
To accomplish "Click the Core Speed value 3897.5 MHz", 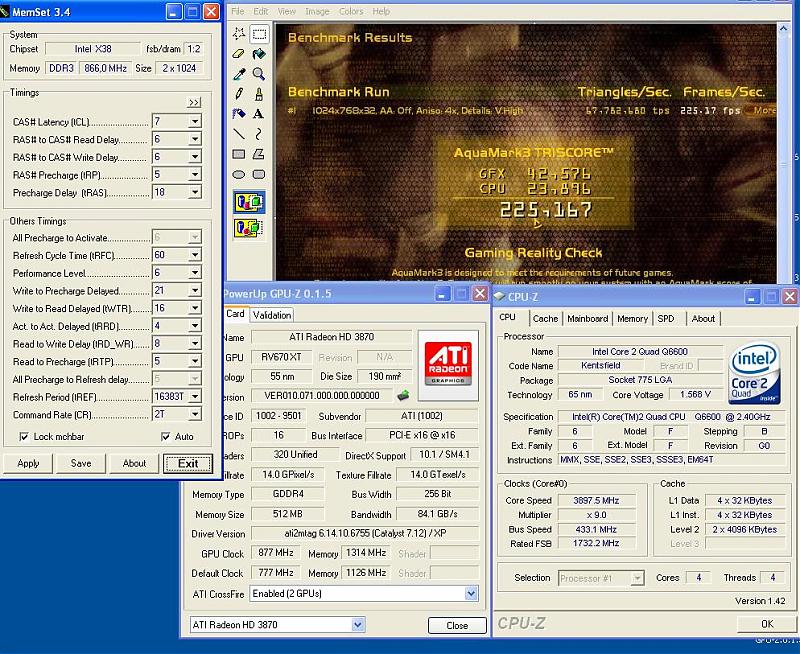I will [x=596, y=500].
